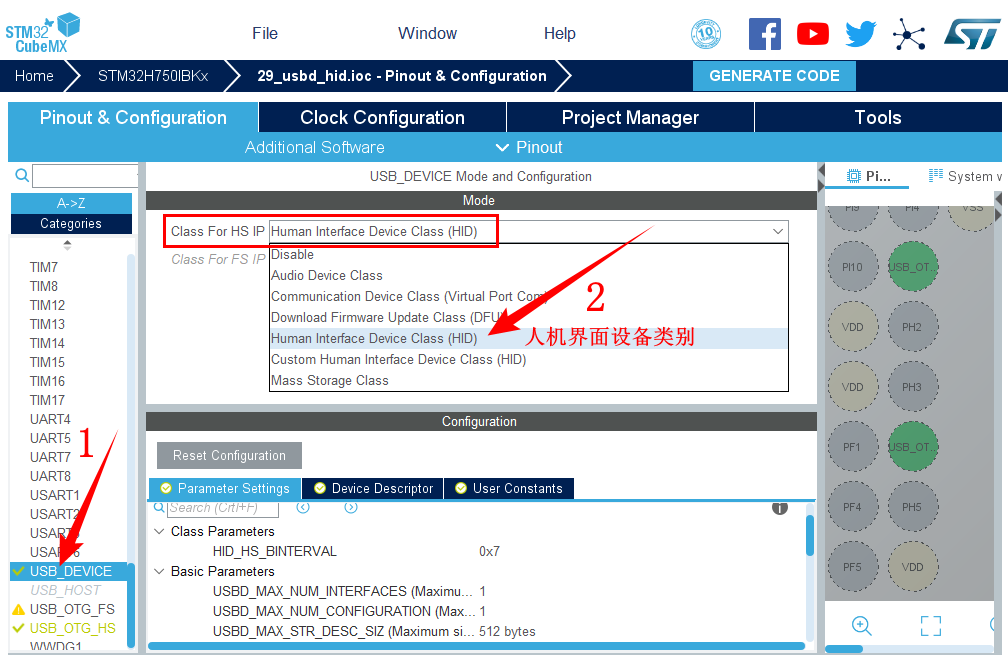The image size is (1008, 661).
Task: Select the USB_OTG_FS peripheral entry
Action: pos(72,609)
